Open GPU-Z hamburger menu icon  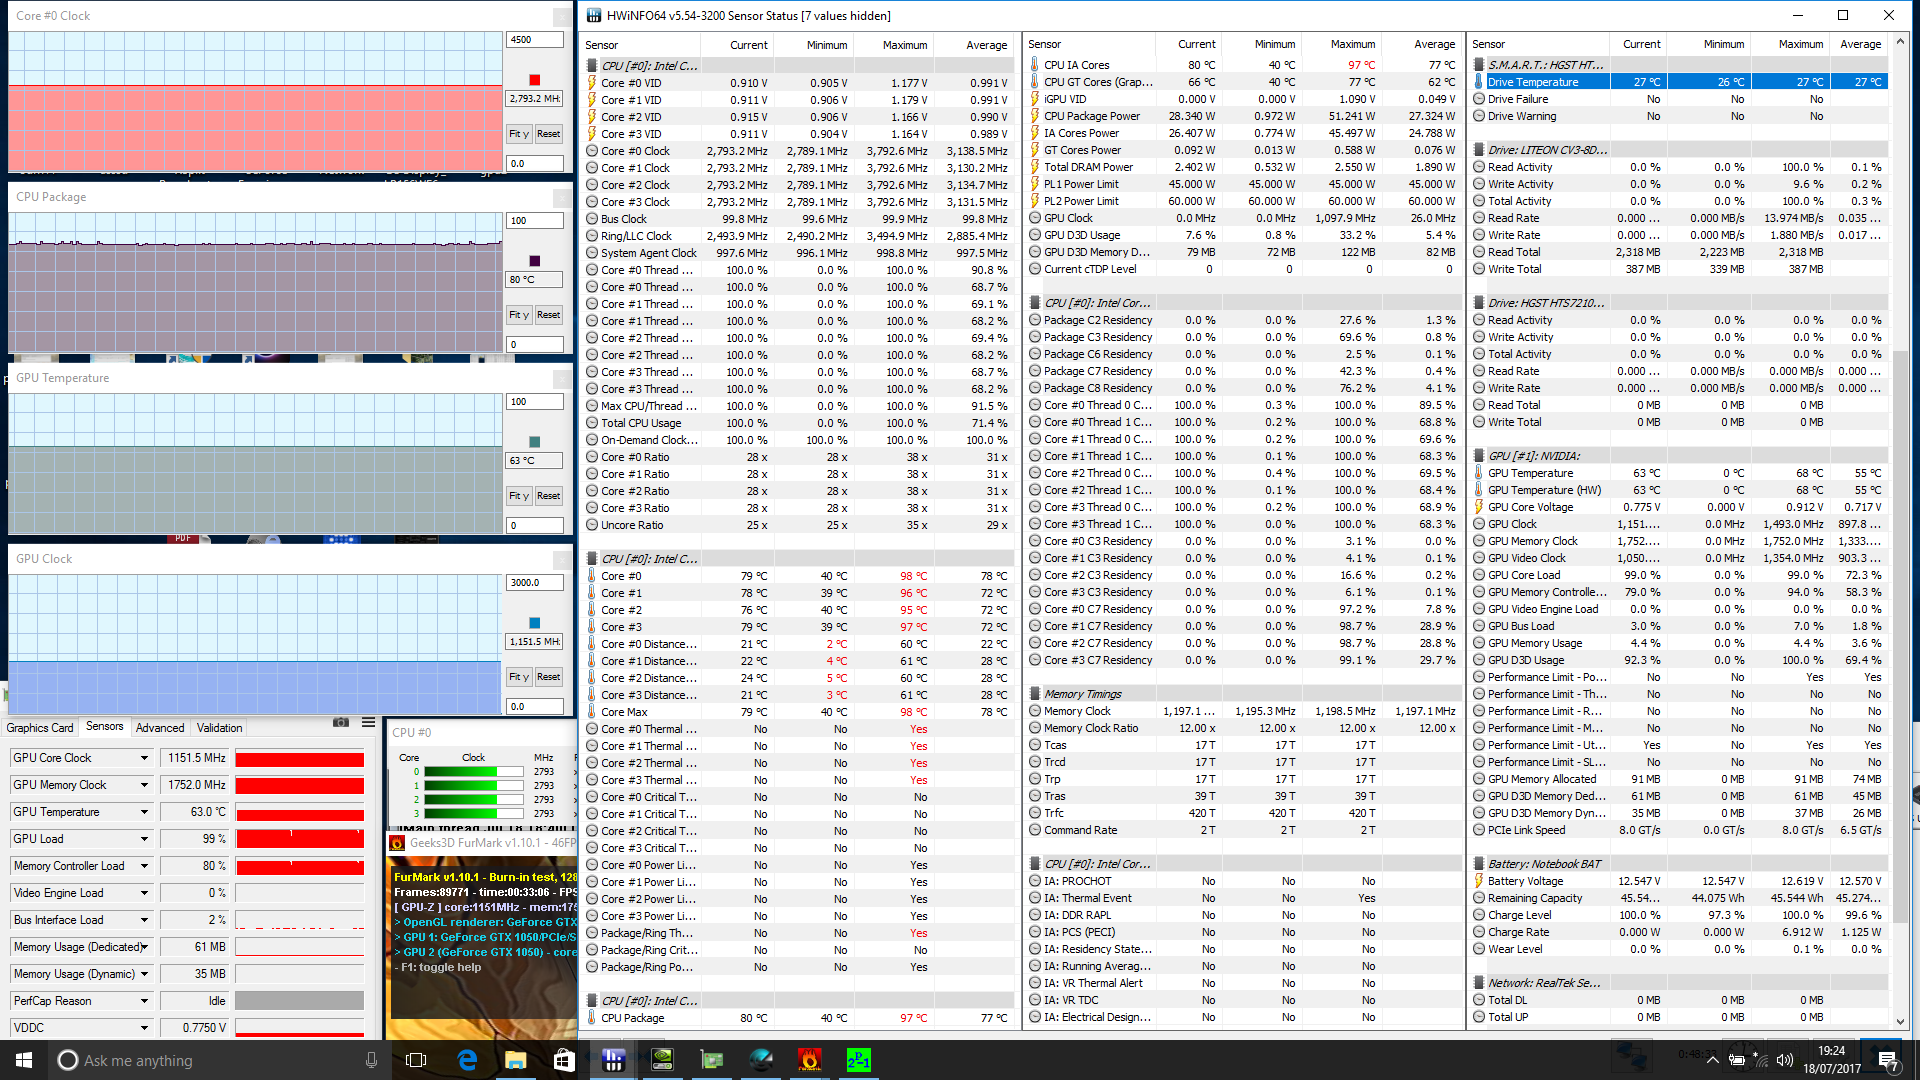point(368,722)
